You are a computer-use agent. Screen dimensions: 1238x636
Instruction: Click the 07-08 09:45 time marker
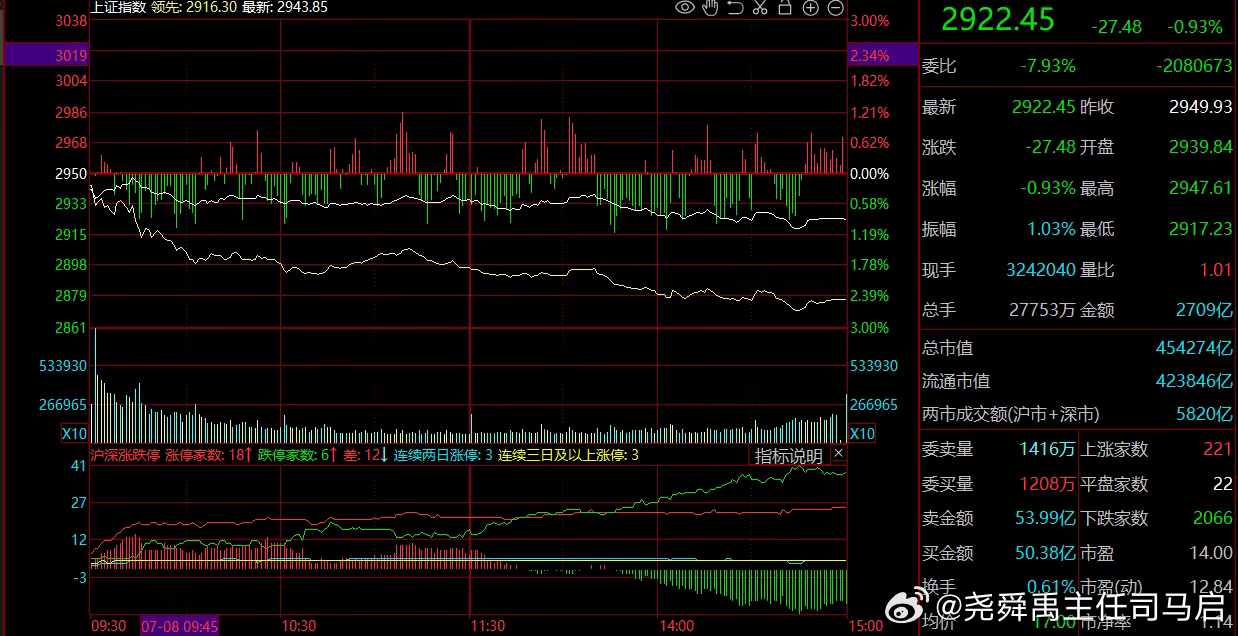pos(179,626)
